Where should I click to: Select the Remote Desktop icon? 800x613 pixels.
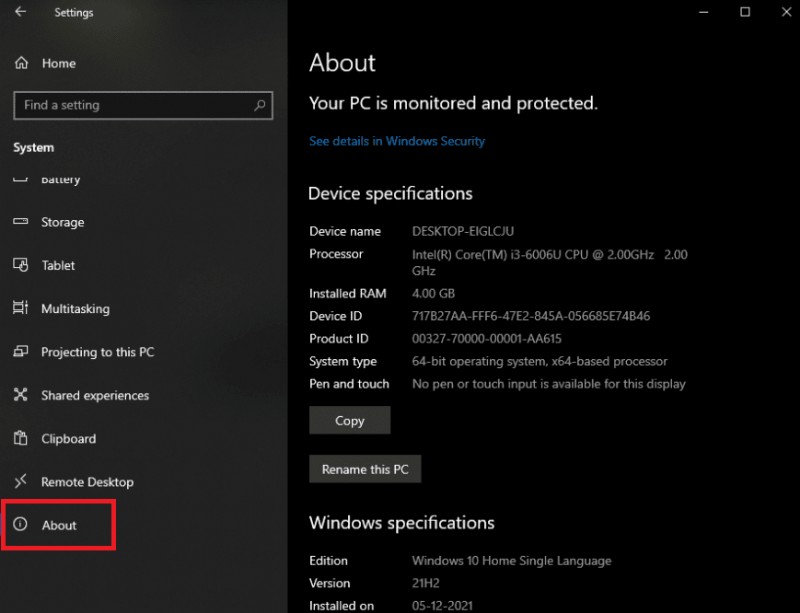pos(22,482)
